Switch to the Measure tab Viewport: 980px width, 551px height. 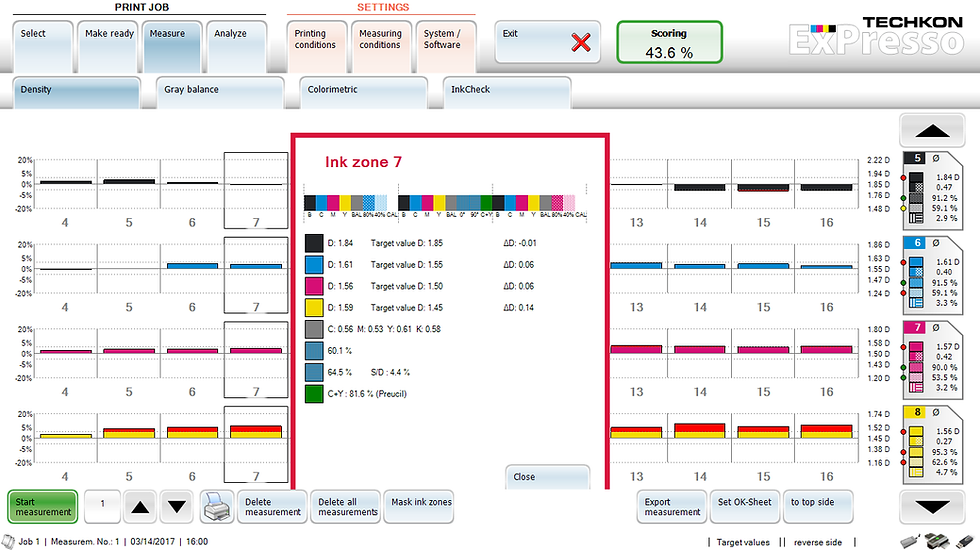(x=172, y=47)
